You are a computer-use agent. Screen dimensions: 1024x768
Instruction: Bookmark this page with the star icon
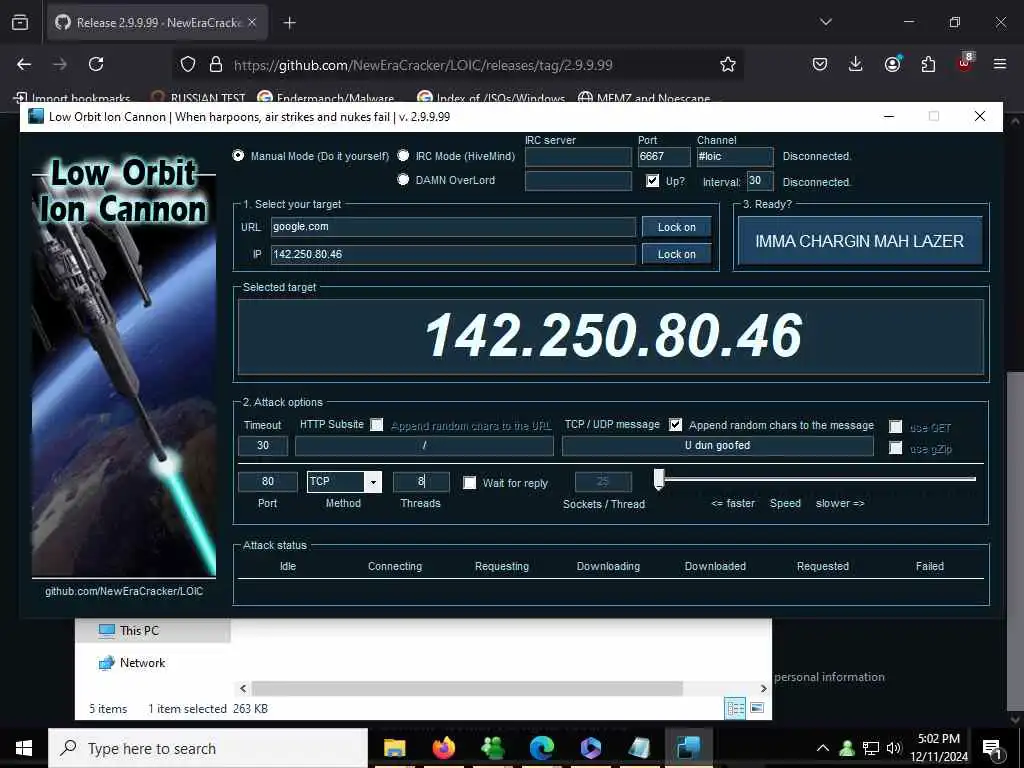tap(728, 64)
